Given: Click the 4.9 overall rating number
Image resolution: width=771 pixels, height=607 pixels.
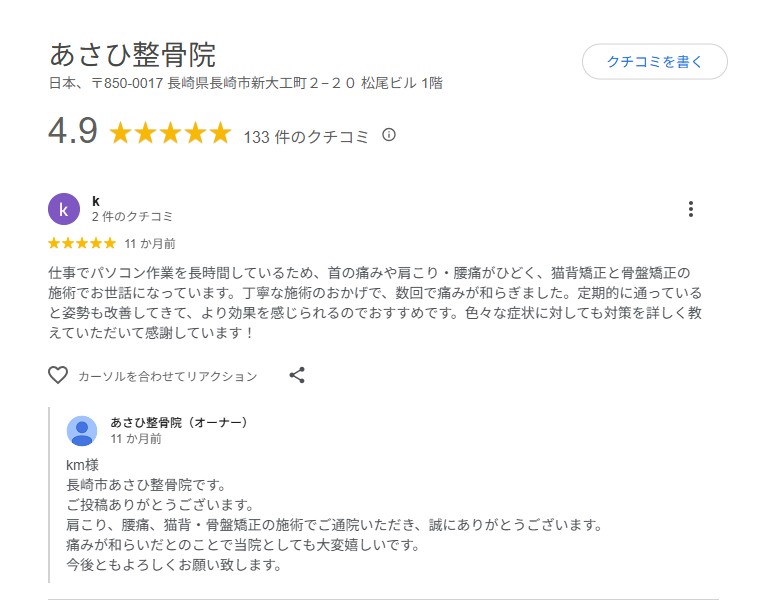Looking at the screenshot, I should coord(73,132).
